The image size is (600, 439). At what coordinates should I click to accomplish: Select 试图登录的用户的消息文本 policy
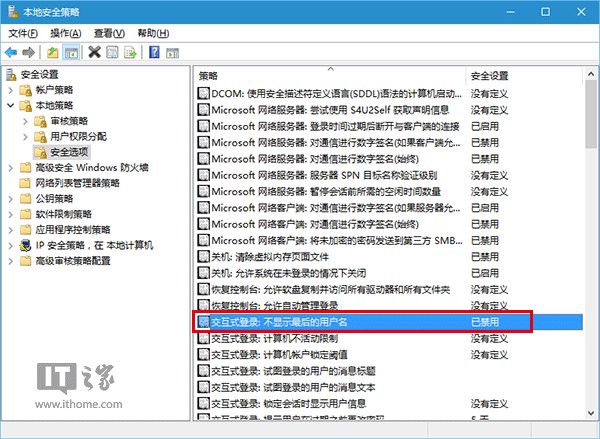click(x=390, y=387)
